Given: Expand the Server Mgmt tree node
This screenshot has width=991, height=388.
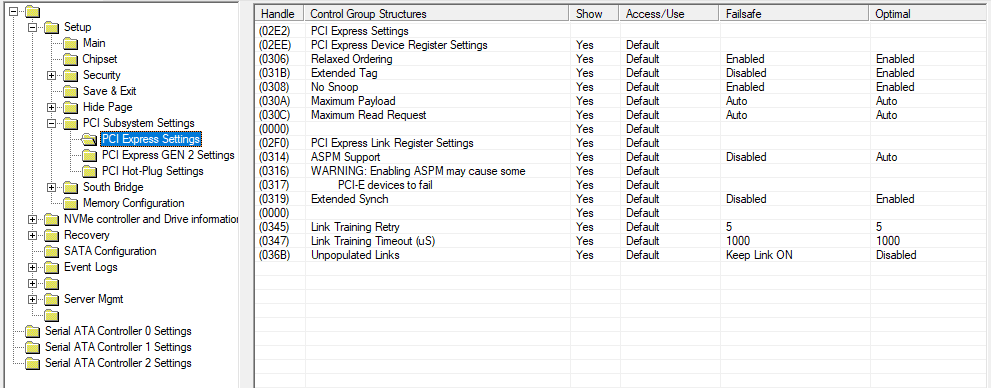Looking at the screenshot, I should pyautogui.click(x=33, y=300).
